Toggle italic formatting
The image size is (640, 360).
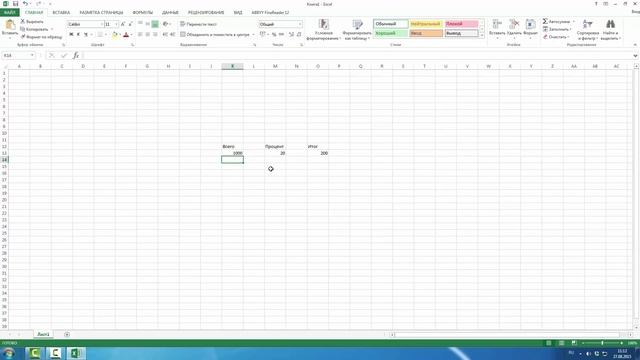[x=78, y=35]
